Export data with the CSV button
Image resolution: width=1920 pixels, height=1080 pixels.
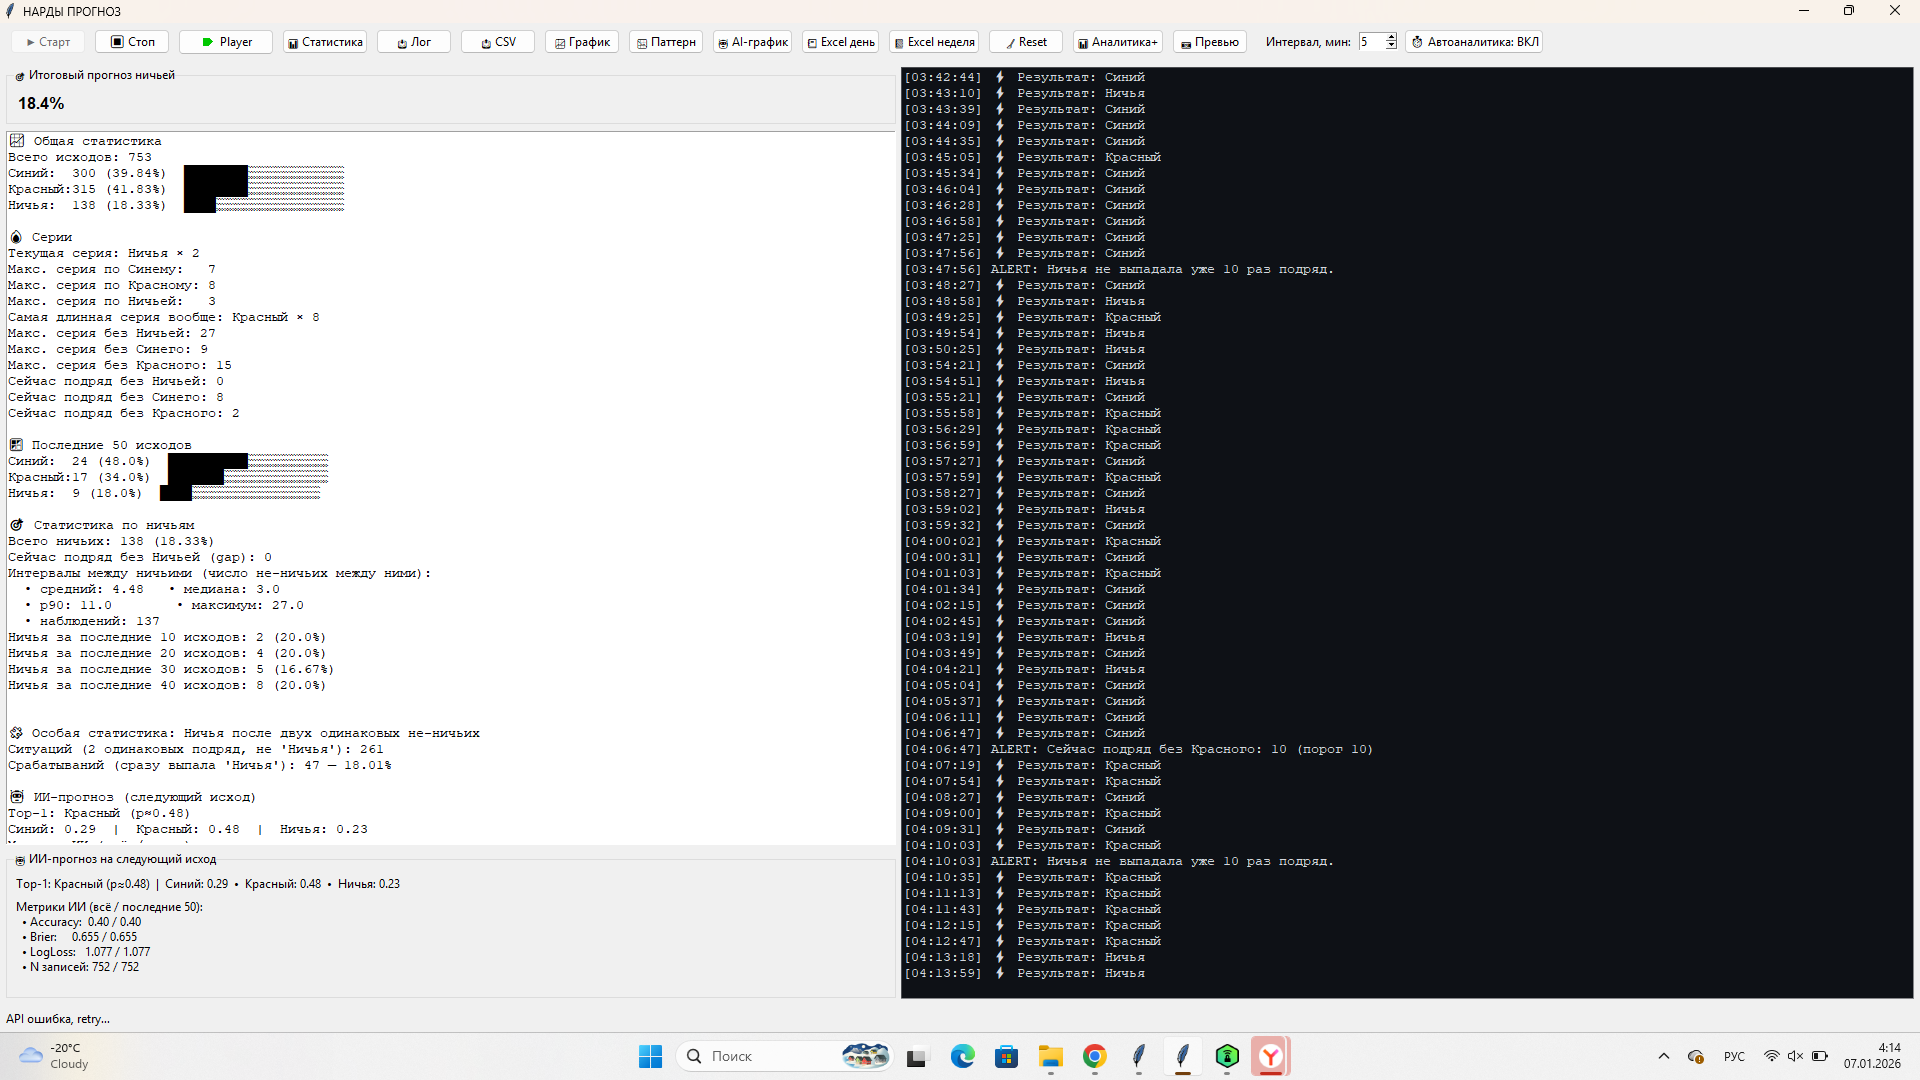click(498, 42)
